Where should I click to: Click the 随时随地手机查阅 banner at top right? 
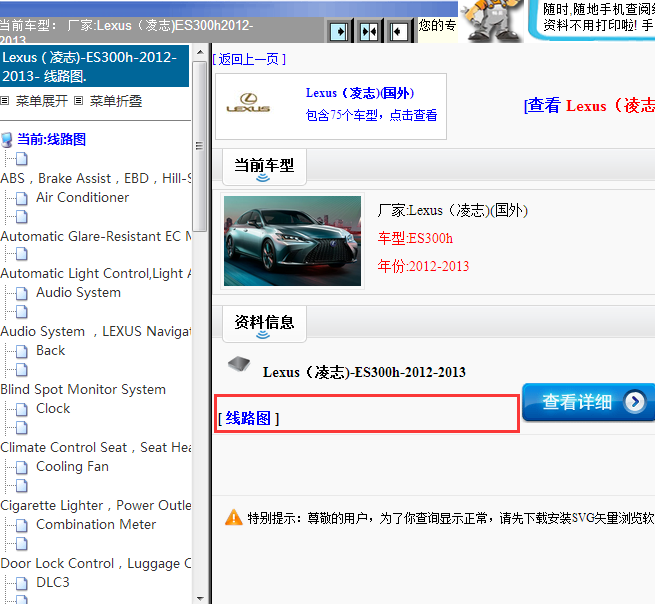(x=592, y=20)
